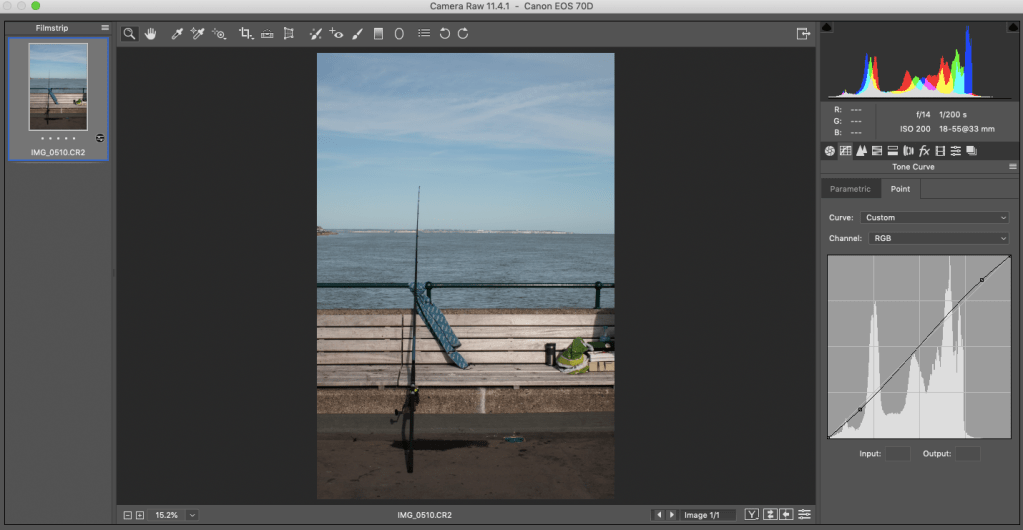Click the zoom out minus button
Viewport: 1023px width, 530px height.
click(128, 515)
